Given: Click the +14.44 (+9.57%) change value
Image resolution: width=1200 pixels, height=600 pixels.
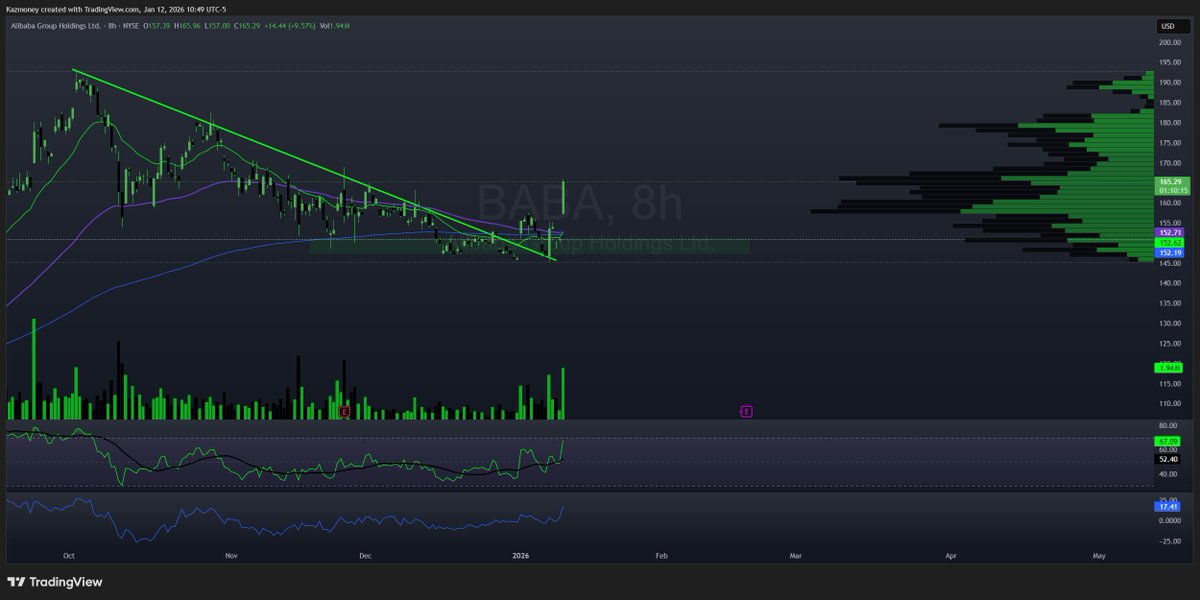Looking at the screenshot, I should pyautogui.click(x=290, y=26).
